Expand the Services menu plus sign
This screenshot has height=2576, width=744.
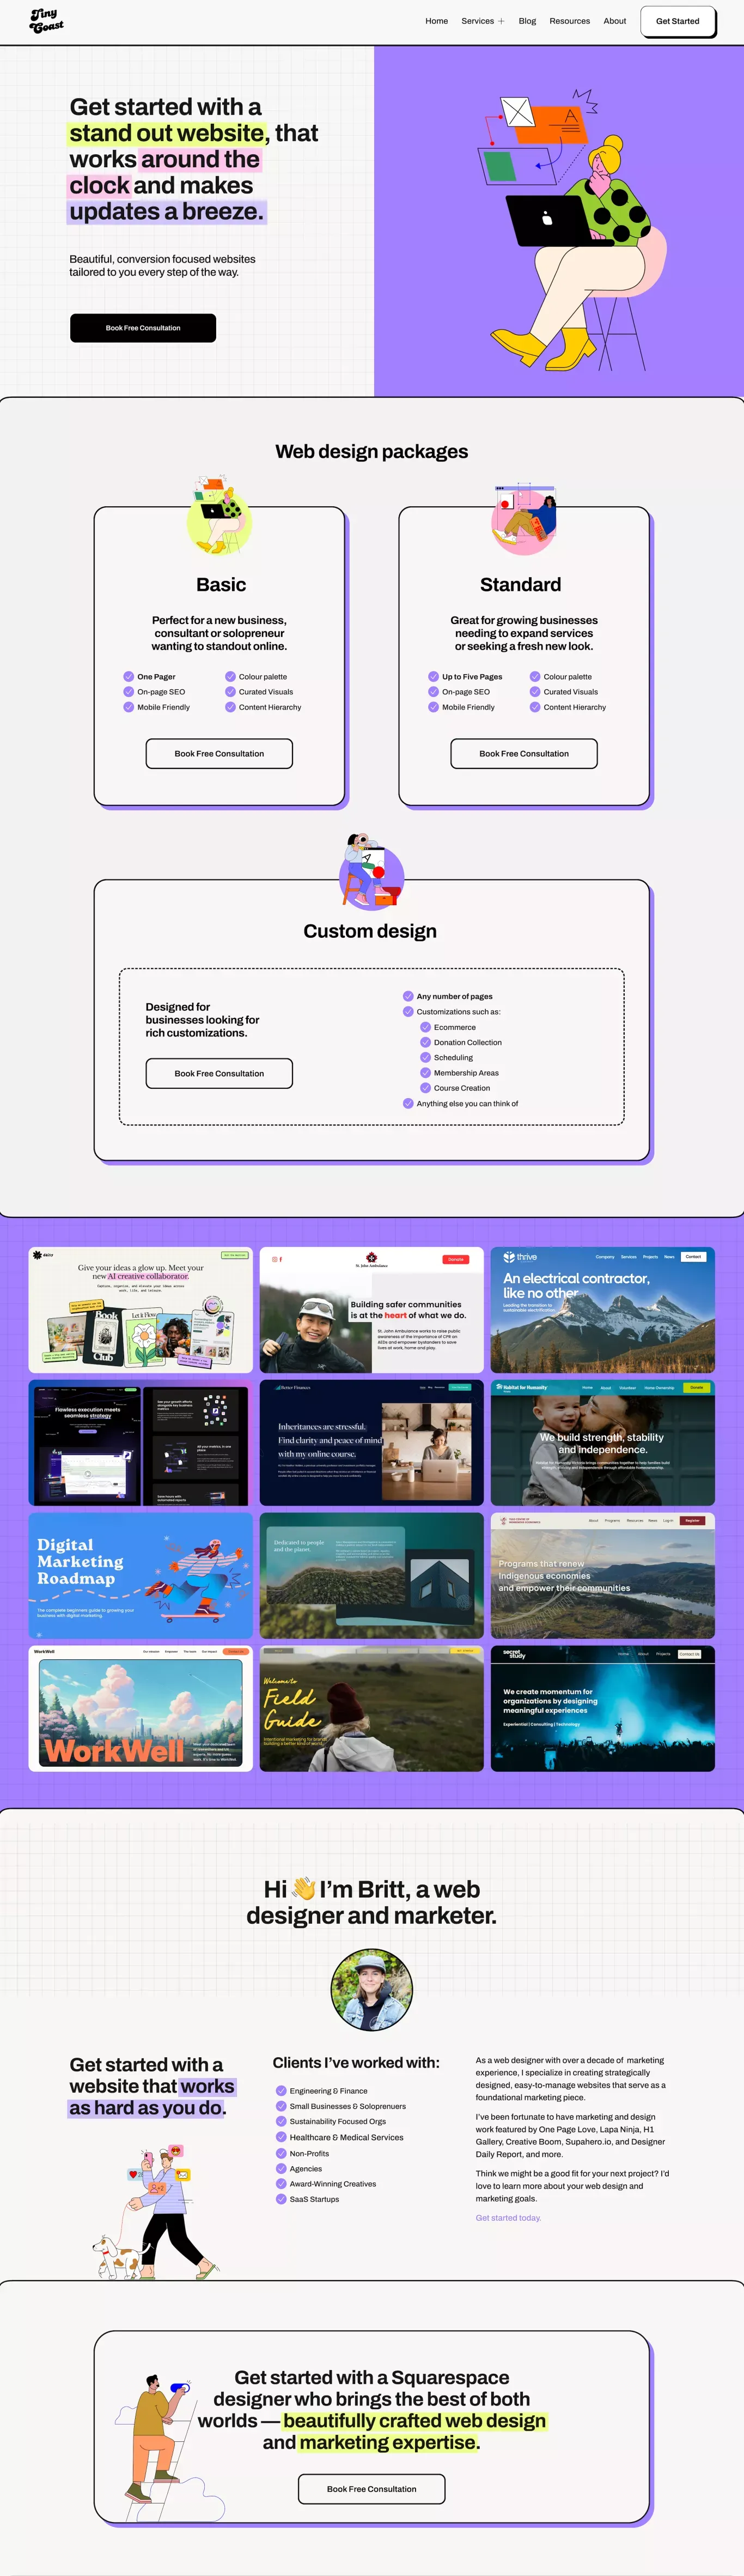(x=501, y=21)
